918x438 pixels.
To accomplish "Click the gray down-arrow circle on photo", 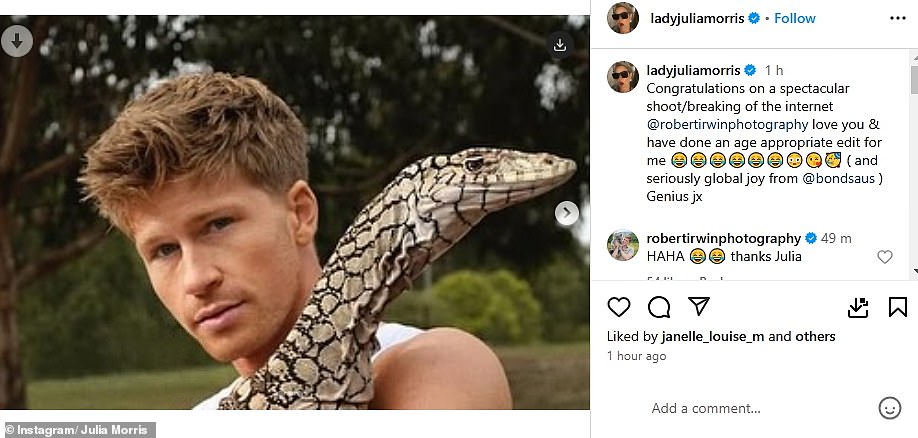I will click(17, 41).
